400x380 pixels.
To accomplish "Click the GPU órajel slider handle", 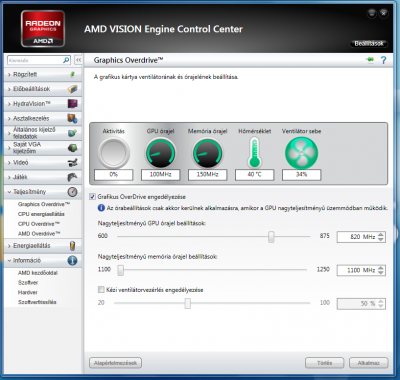I will tap(271, 237).
